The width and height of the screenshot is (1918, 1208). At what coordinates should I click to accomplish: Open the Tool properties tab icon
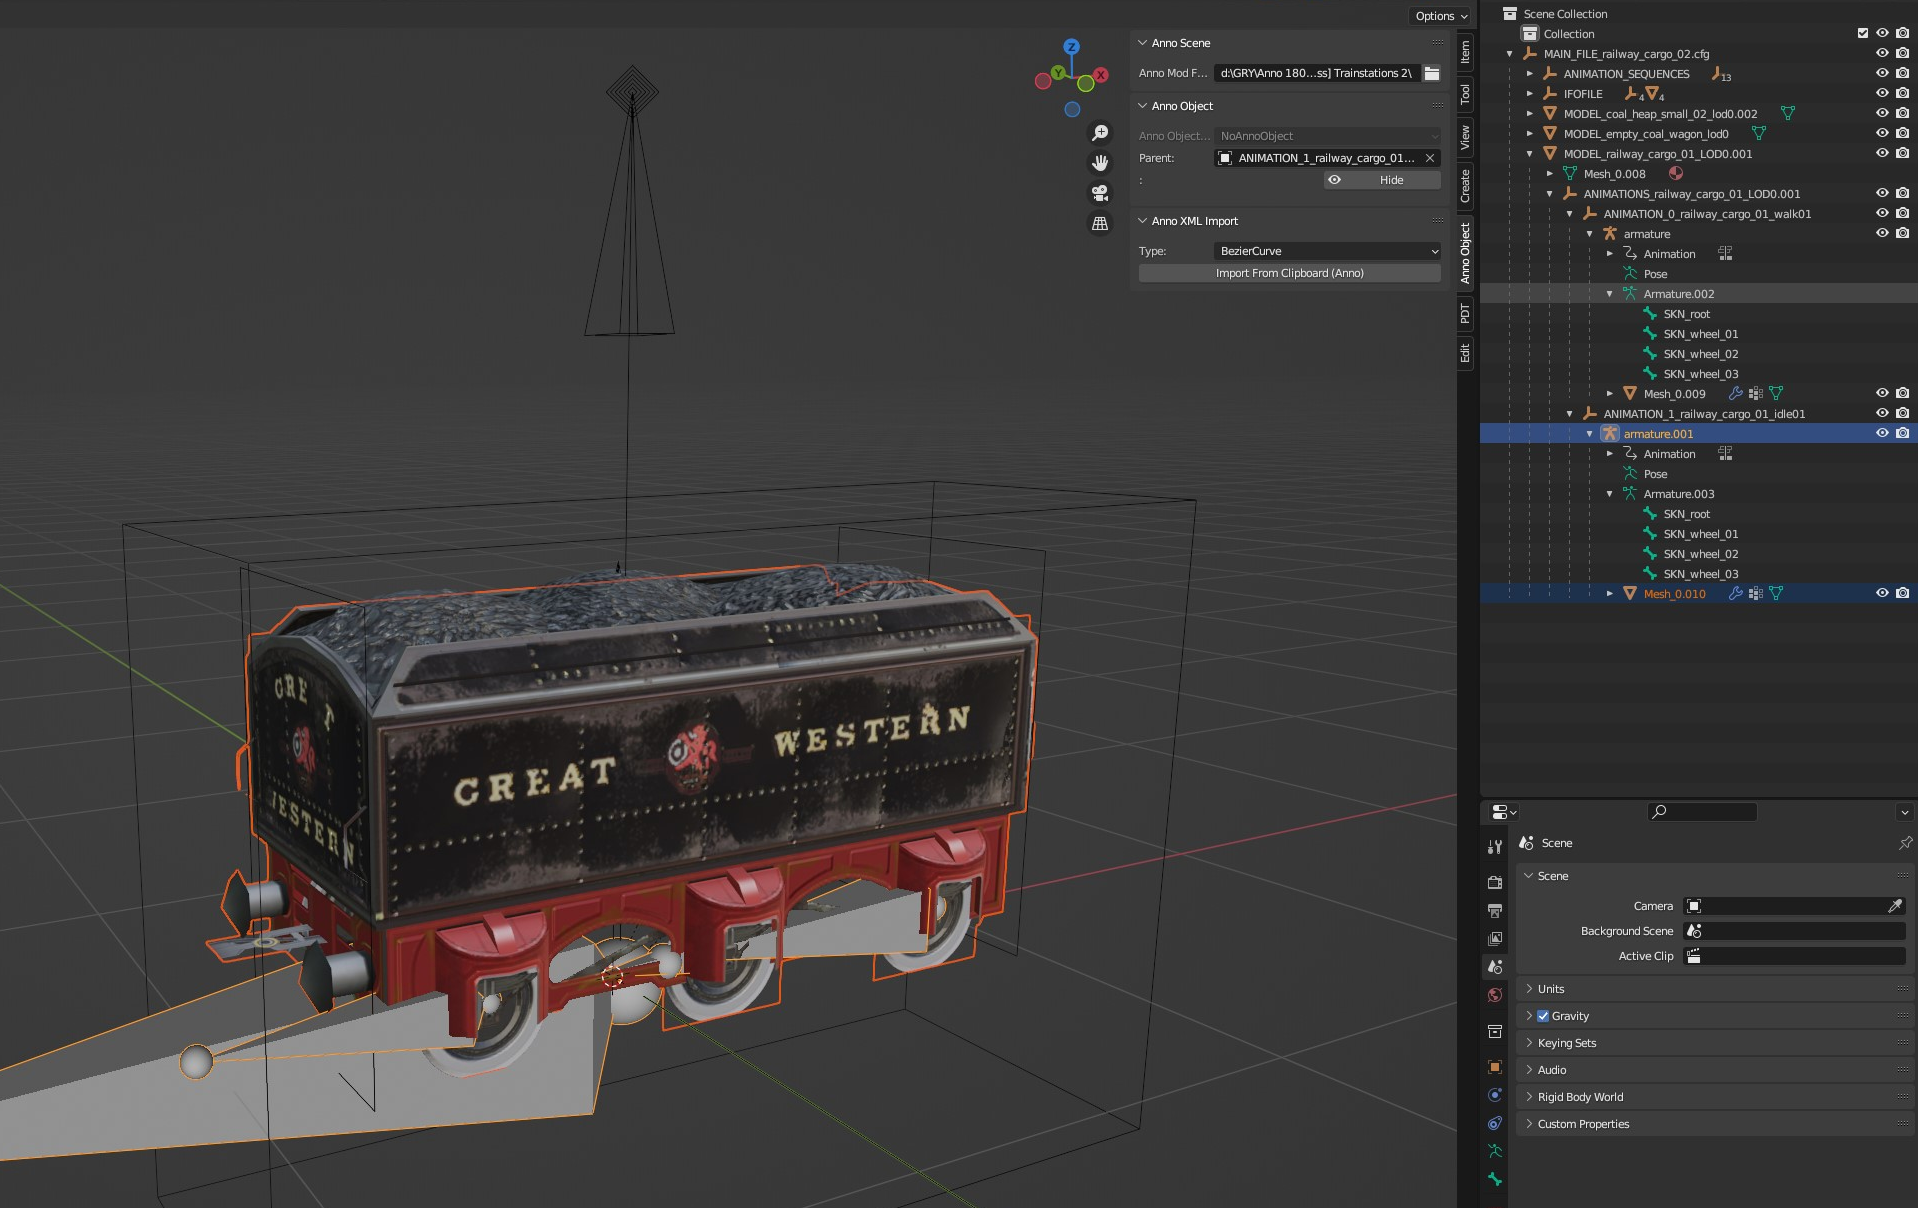1495,847
